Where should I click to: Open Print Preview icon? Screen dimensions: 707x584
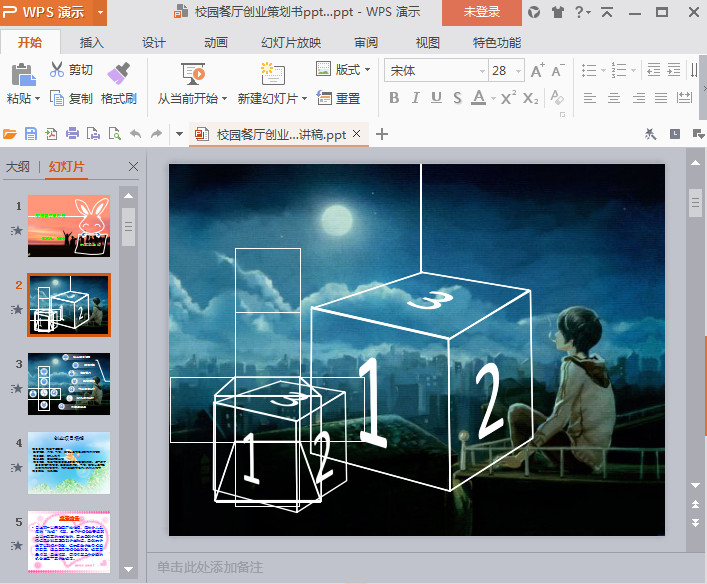tap(115, 134)
